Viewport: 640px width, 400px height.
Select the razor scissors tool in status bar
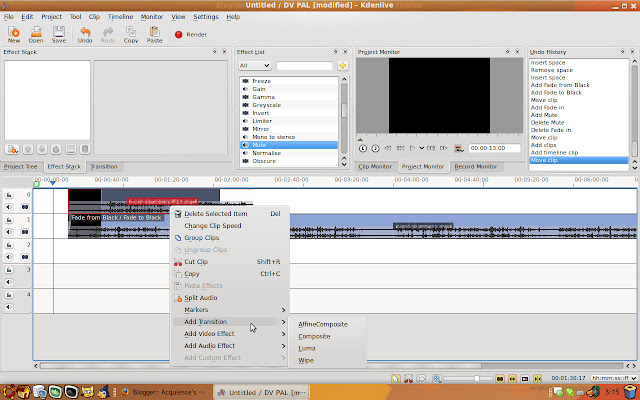[408, 379]
